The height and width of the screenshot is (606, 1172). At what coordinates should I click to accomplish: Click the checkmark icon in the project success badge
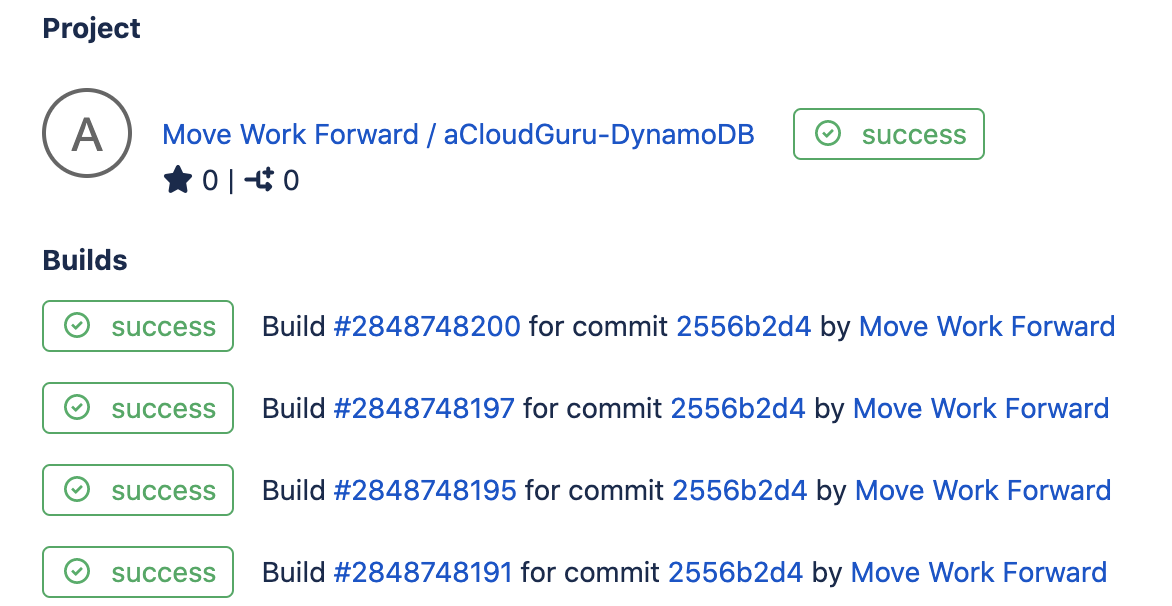point(827,133)
